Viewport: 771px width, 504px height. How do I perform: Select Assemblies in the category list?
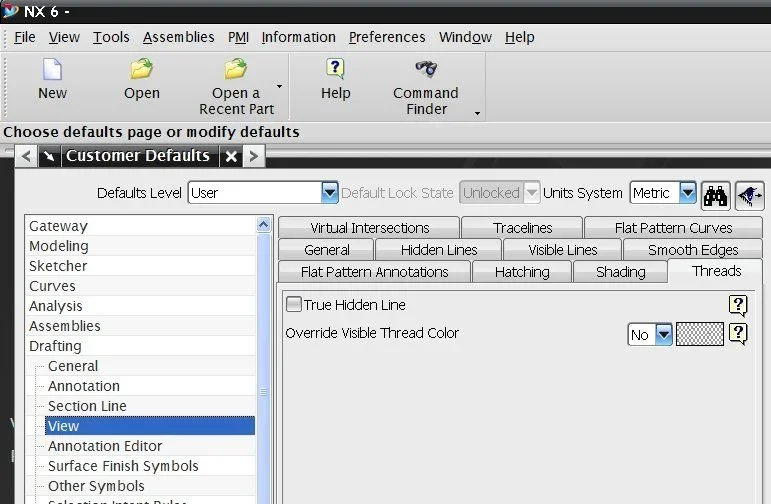click(140, 326)
